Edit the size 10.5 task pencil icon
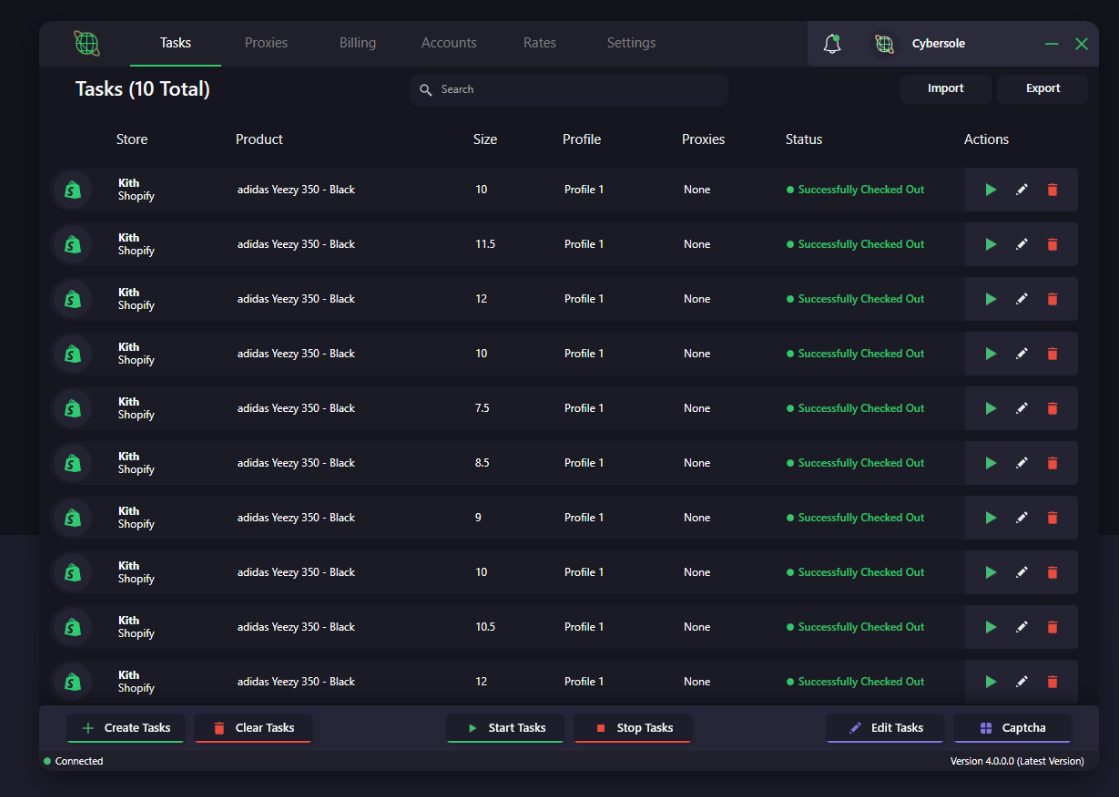The height and width of the screenshot is (797, 1119). point(1022,627)
